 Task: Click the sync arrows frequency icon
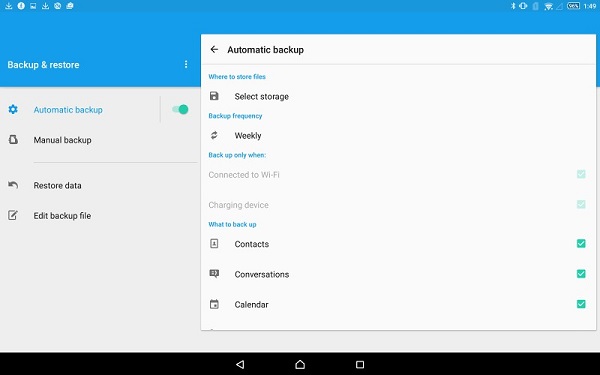tap(214, 135)
